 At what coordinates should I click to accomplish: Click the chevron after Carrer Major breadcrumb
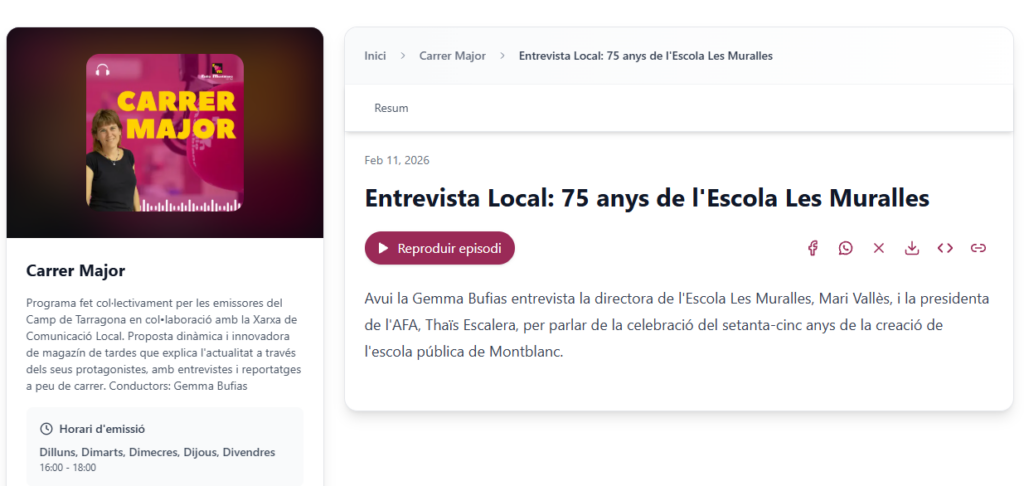point(502,56)
